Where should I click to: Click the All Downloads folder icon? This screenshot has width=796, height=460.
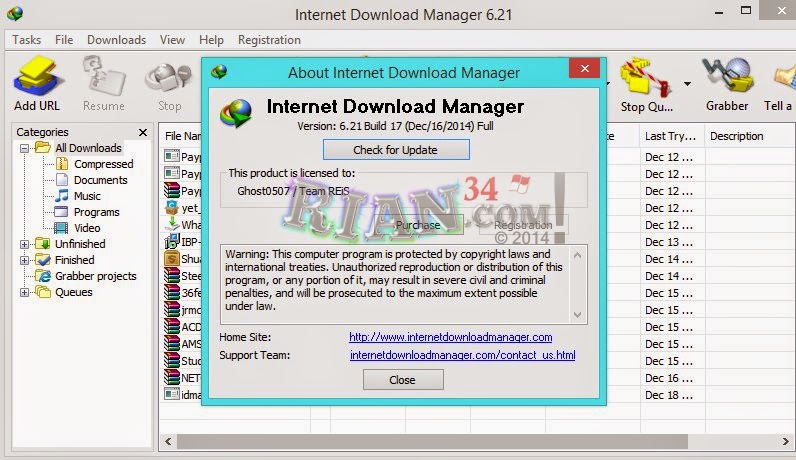[43, 147]
